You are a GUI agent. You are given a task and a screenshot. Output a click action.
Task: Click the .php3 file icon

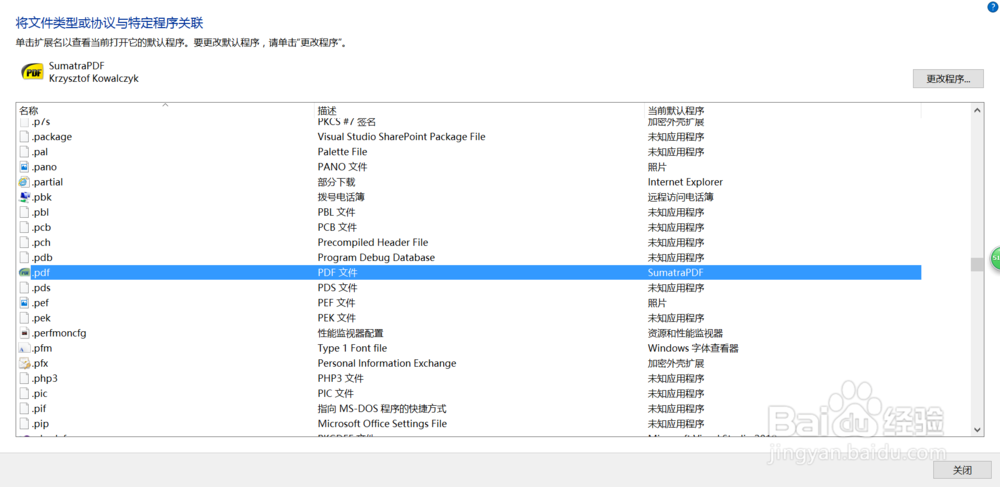(x=24, y=379)
